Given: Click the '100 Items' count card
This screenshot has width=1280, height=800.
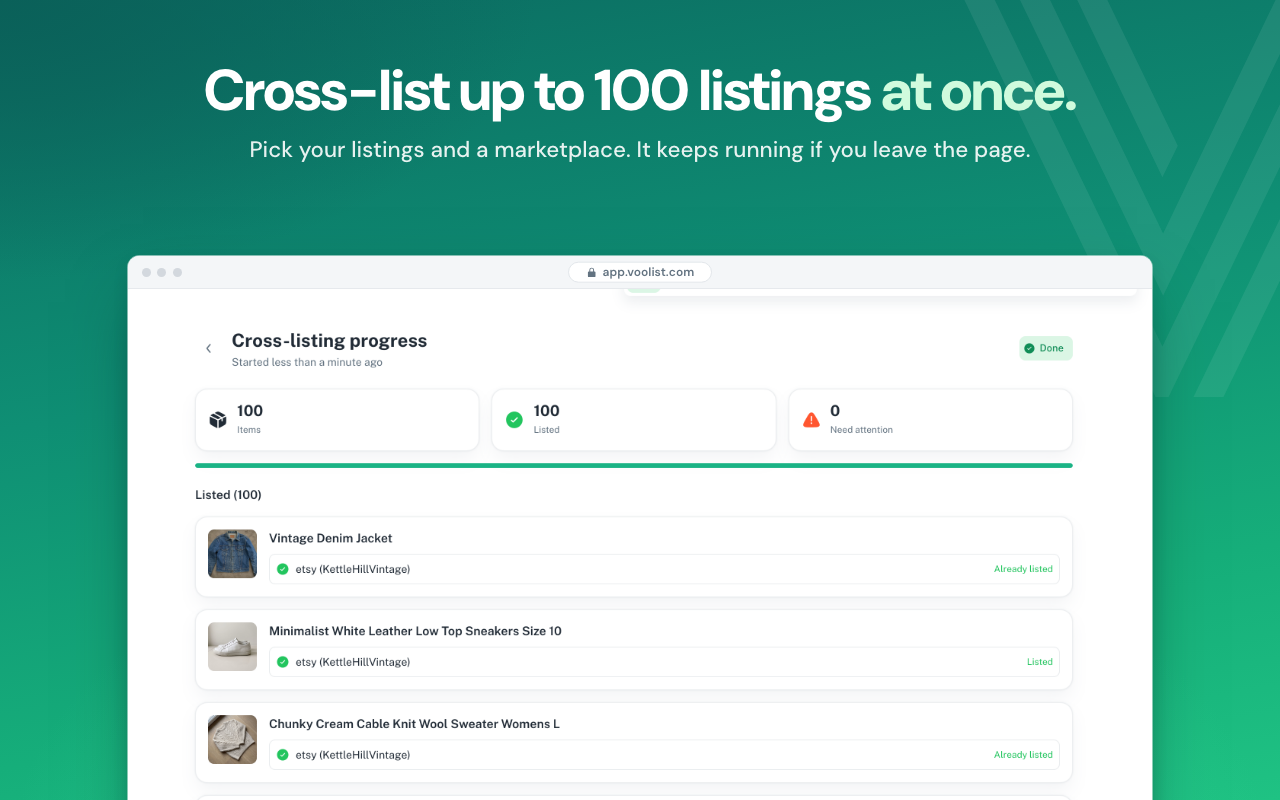Looking at the screenshot, I should click(x=337, y=420).
